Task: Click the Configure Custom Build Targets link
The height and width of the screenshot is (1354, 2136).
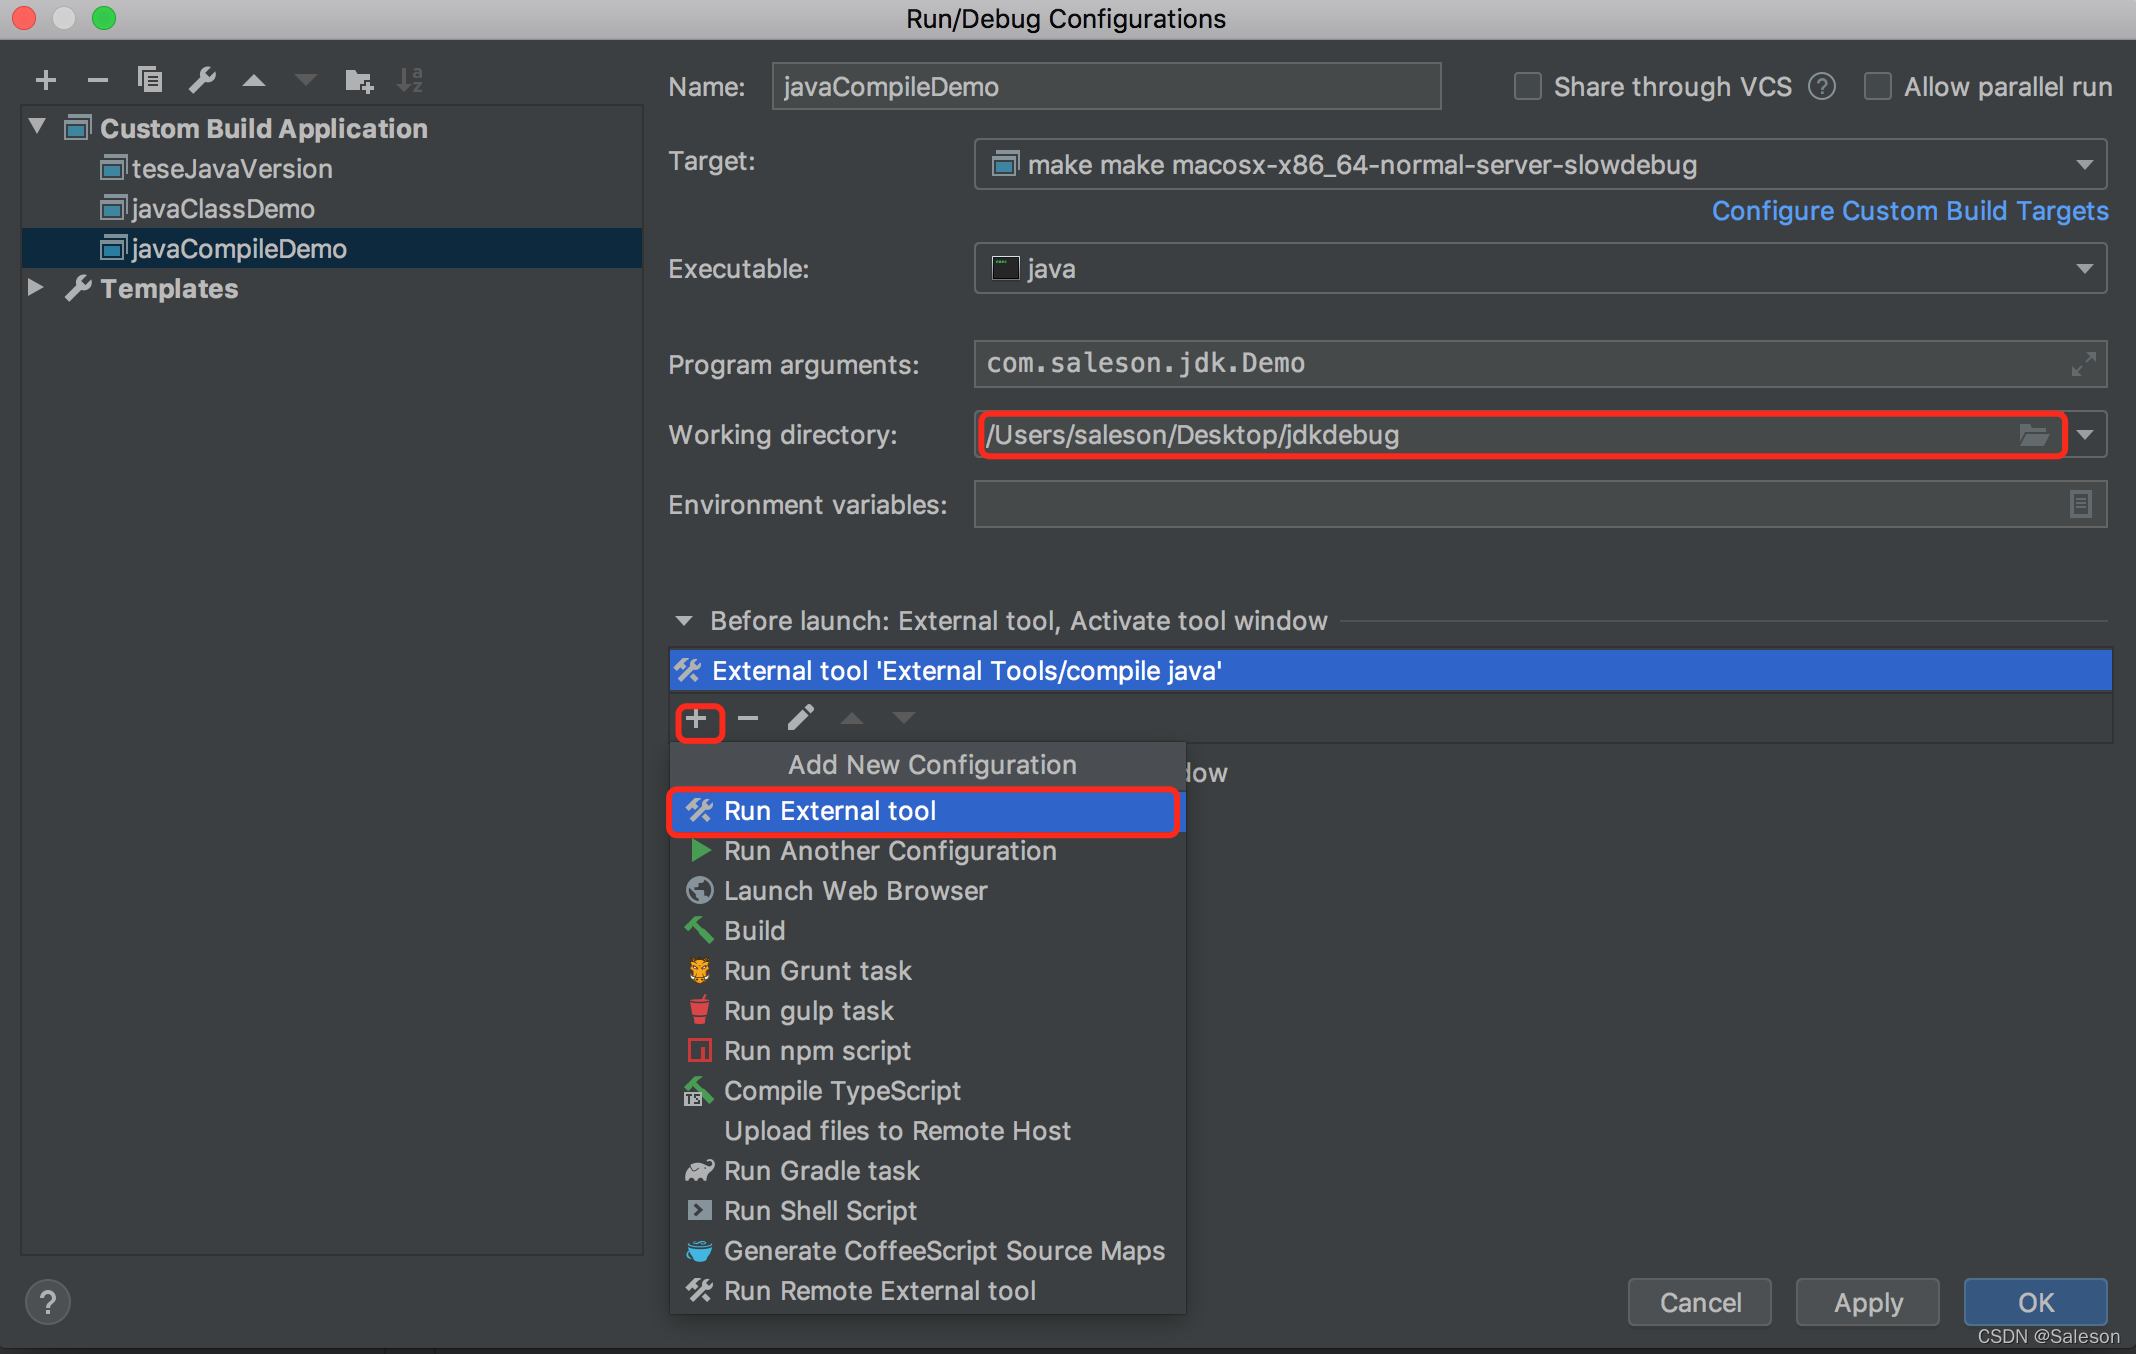Action: [x=1909, y=211]
